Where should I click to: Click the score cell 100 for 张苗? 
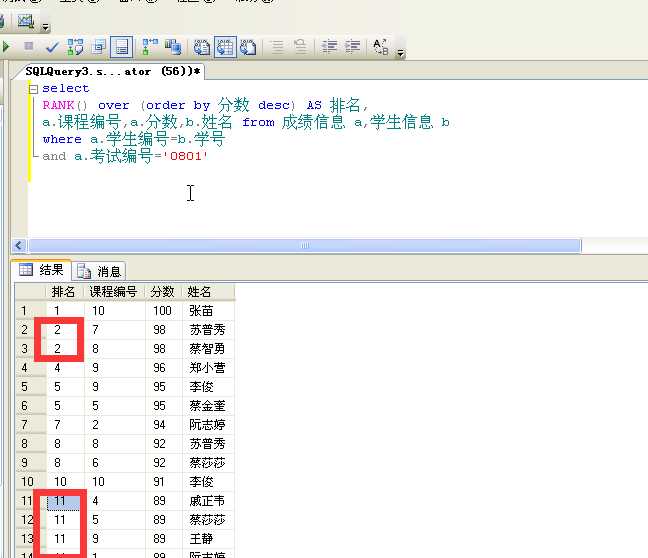[164, 310]
